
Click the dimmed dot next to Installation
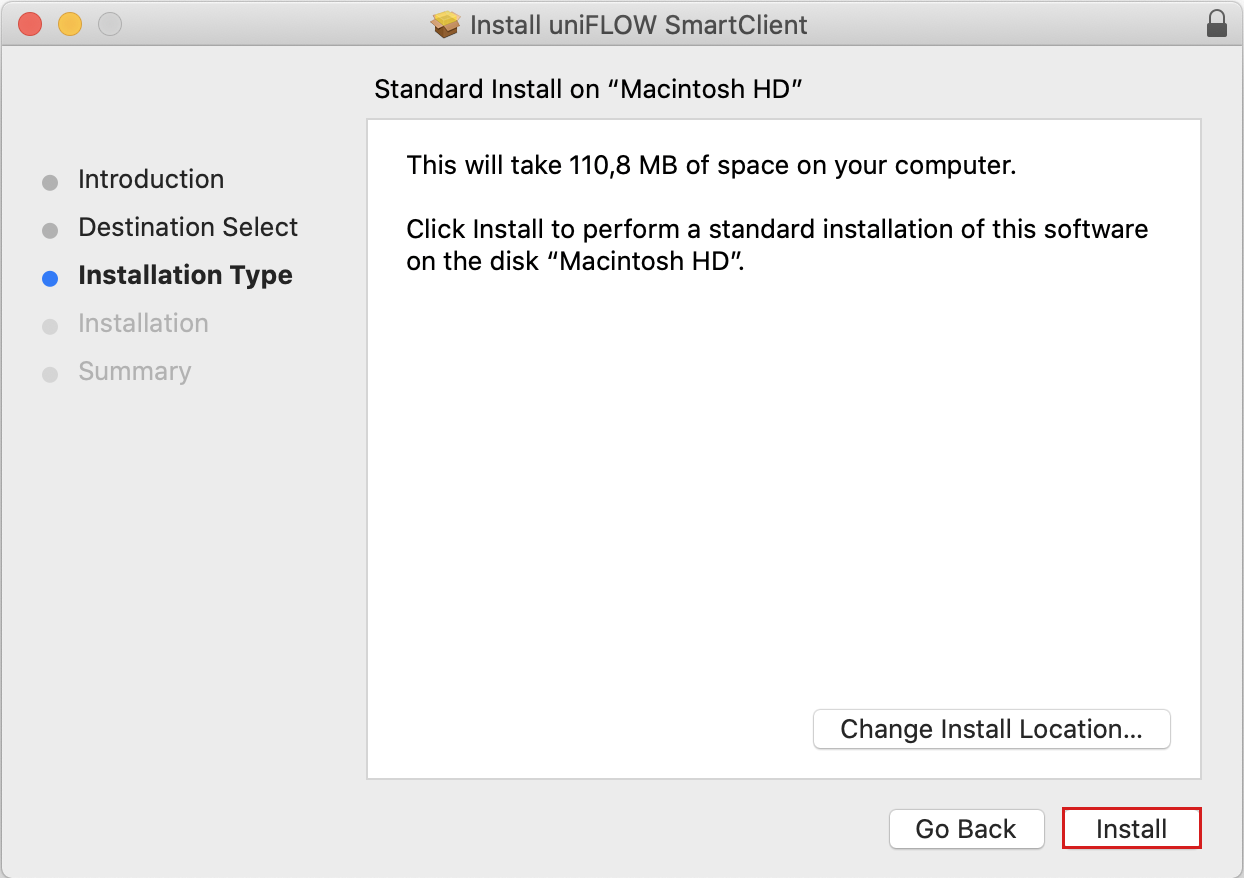[49, 325]
